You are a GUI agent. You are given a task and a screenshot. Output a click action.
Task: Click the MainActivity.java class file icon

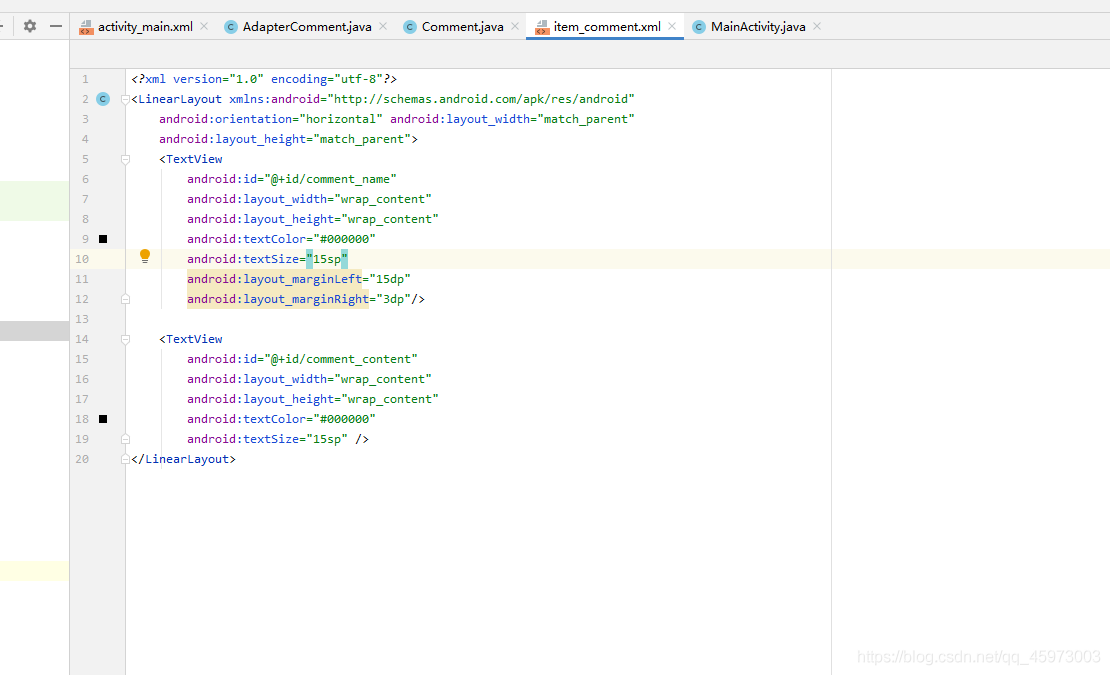(699, 27)
